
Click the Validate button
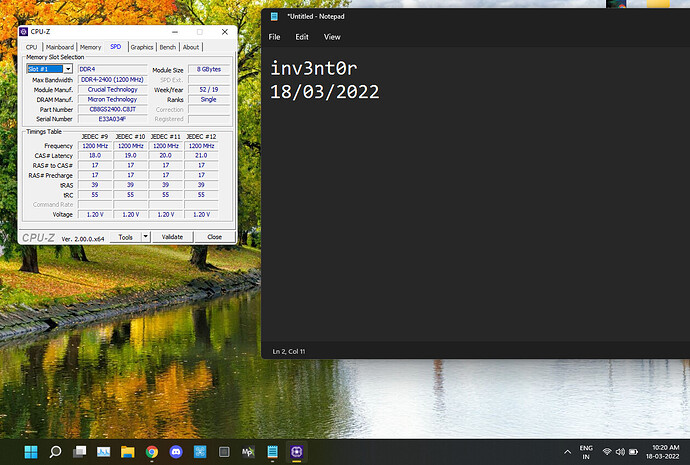pyautogui.click(x=172, y=237)
